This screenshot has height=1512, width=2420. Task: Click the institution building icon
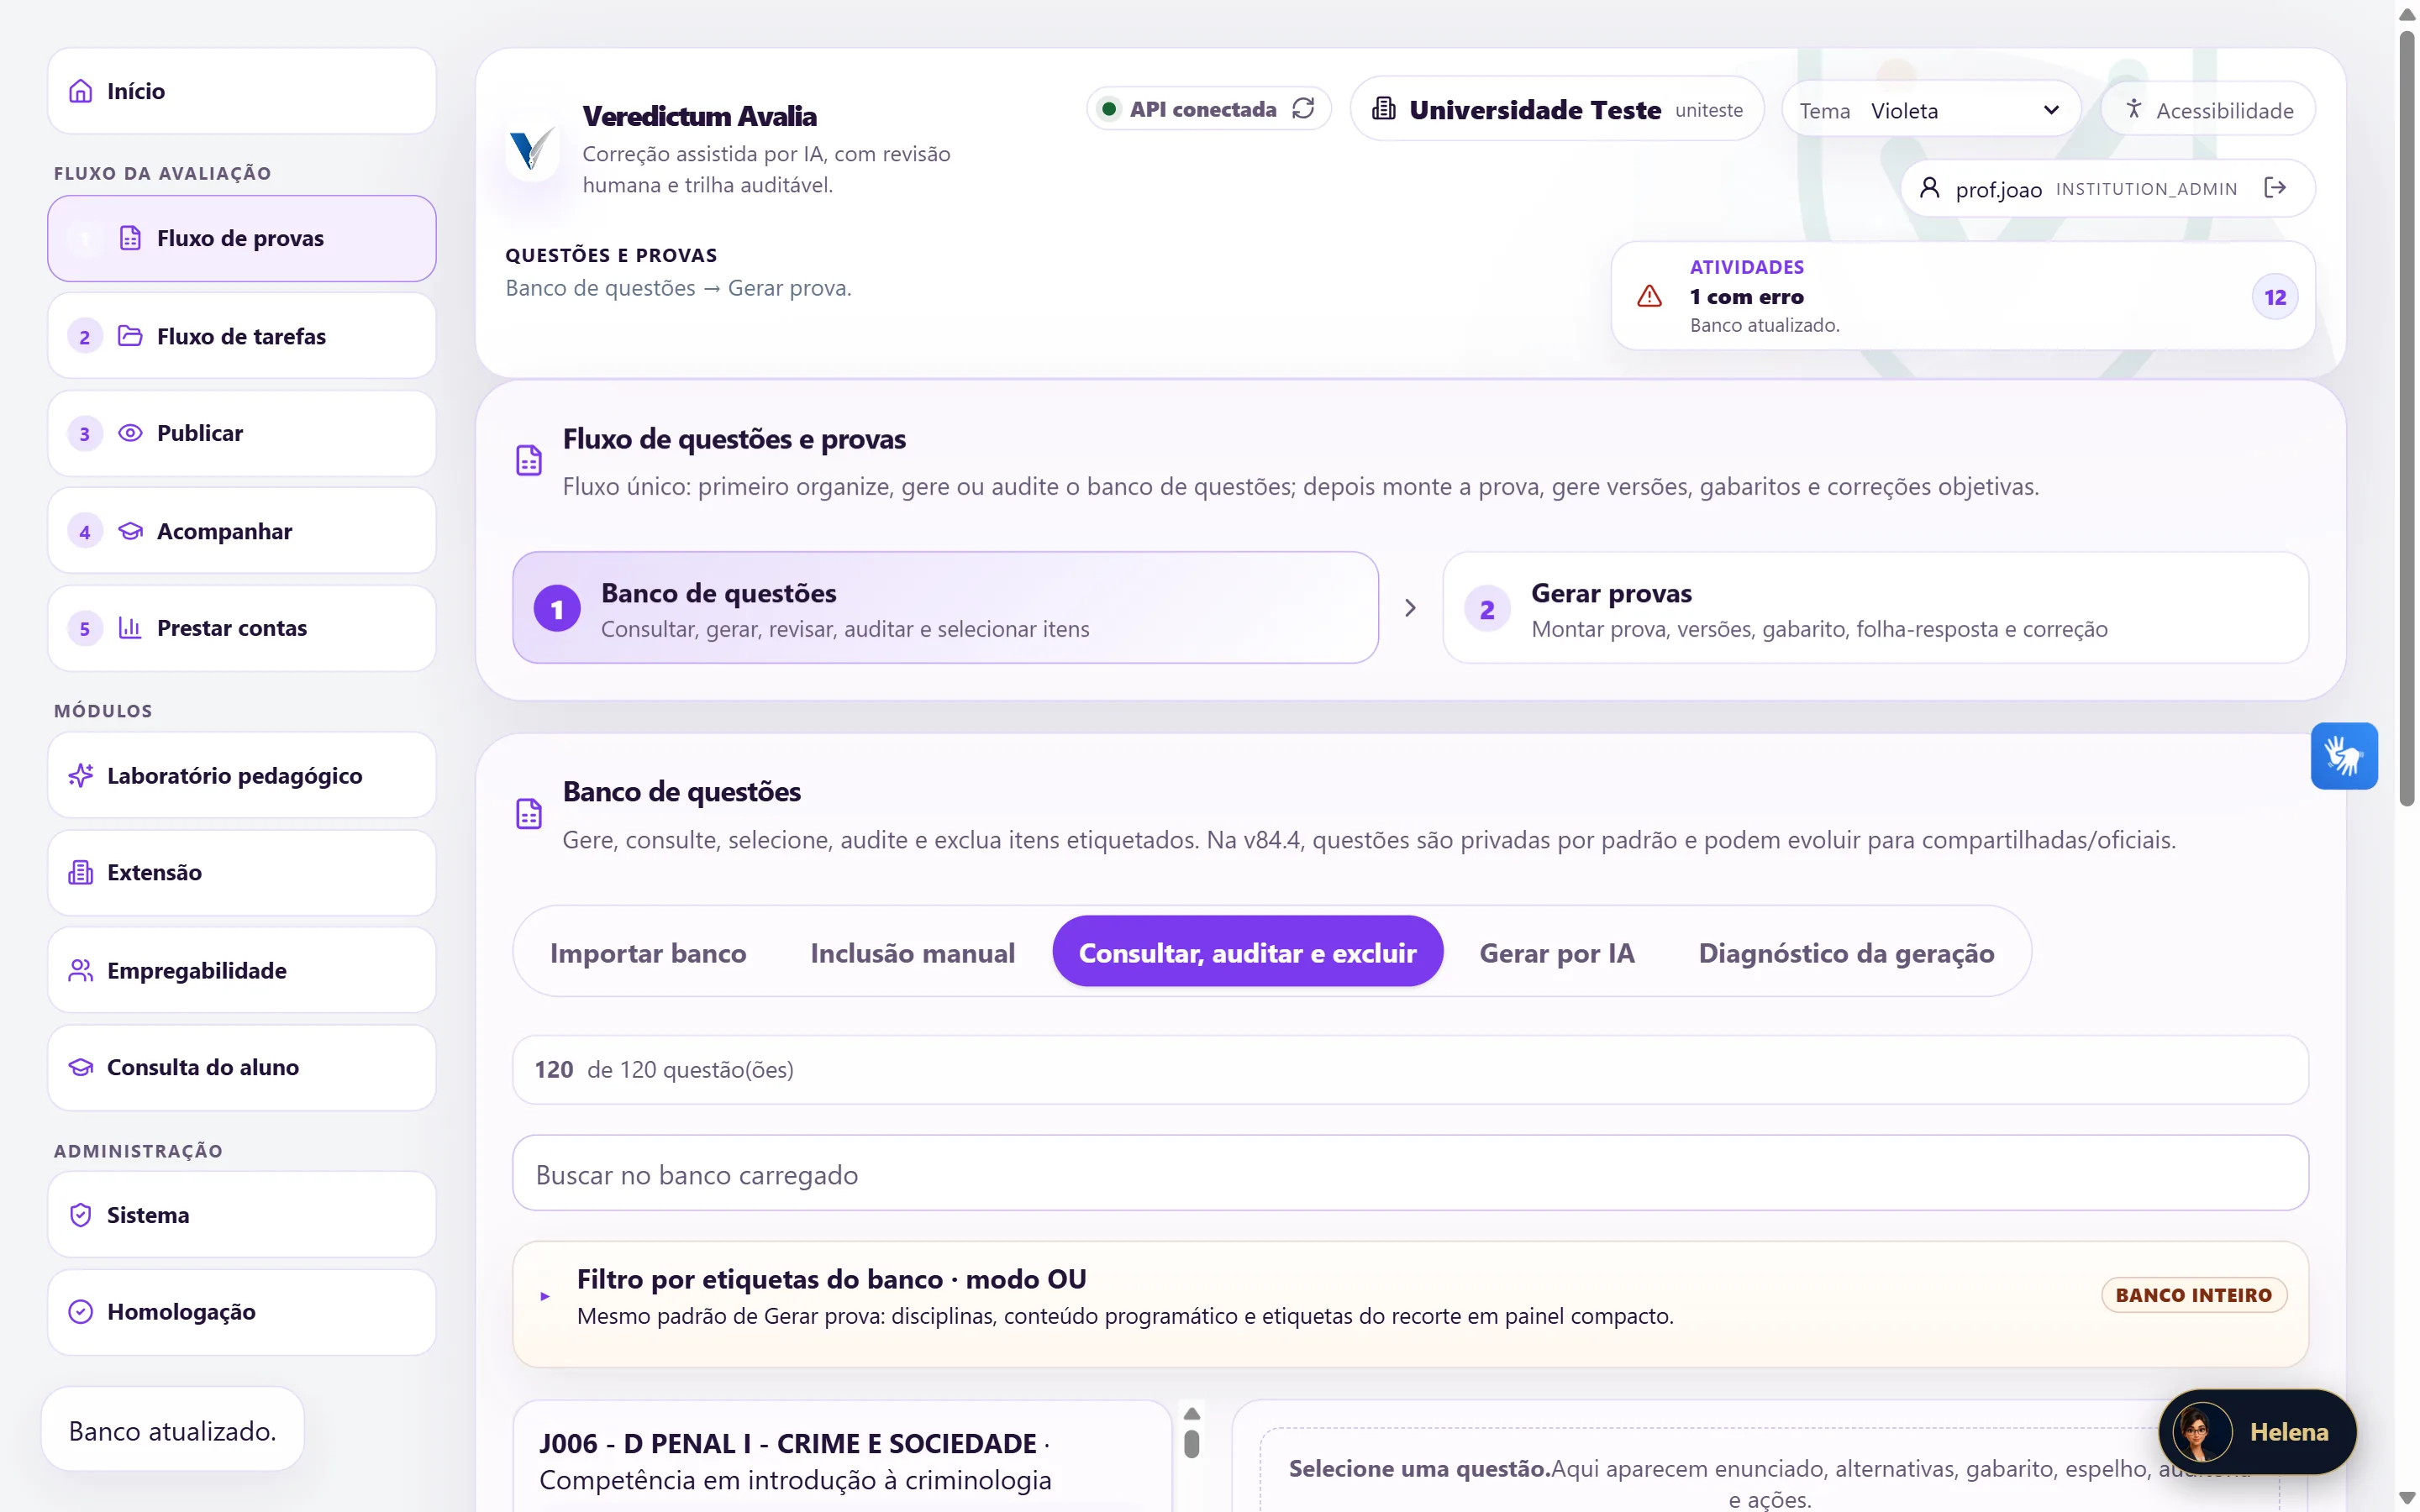coord(1384,108)
